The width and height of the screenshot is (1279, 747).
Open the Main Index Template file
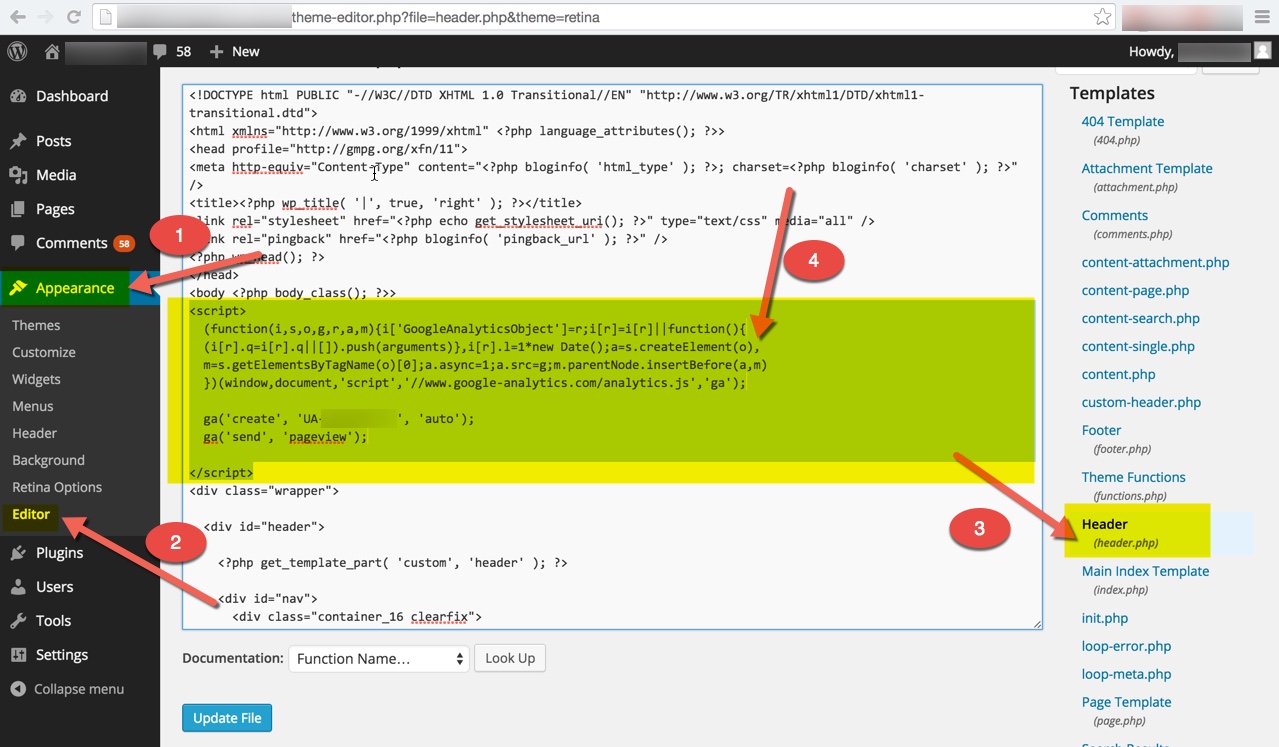[x=1145, y=571]
